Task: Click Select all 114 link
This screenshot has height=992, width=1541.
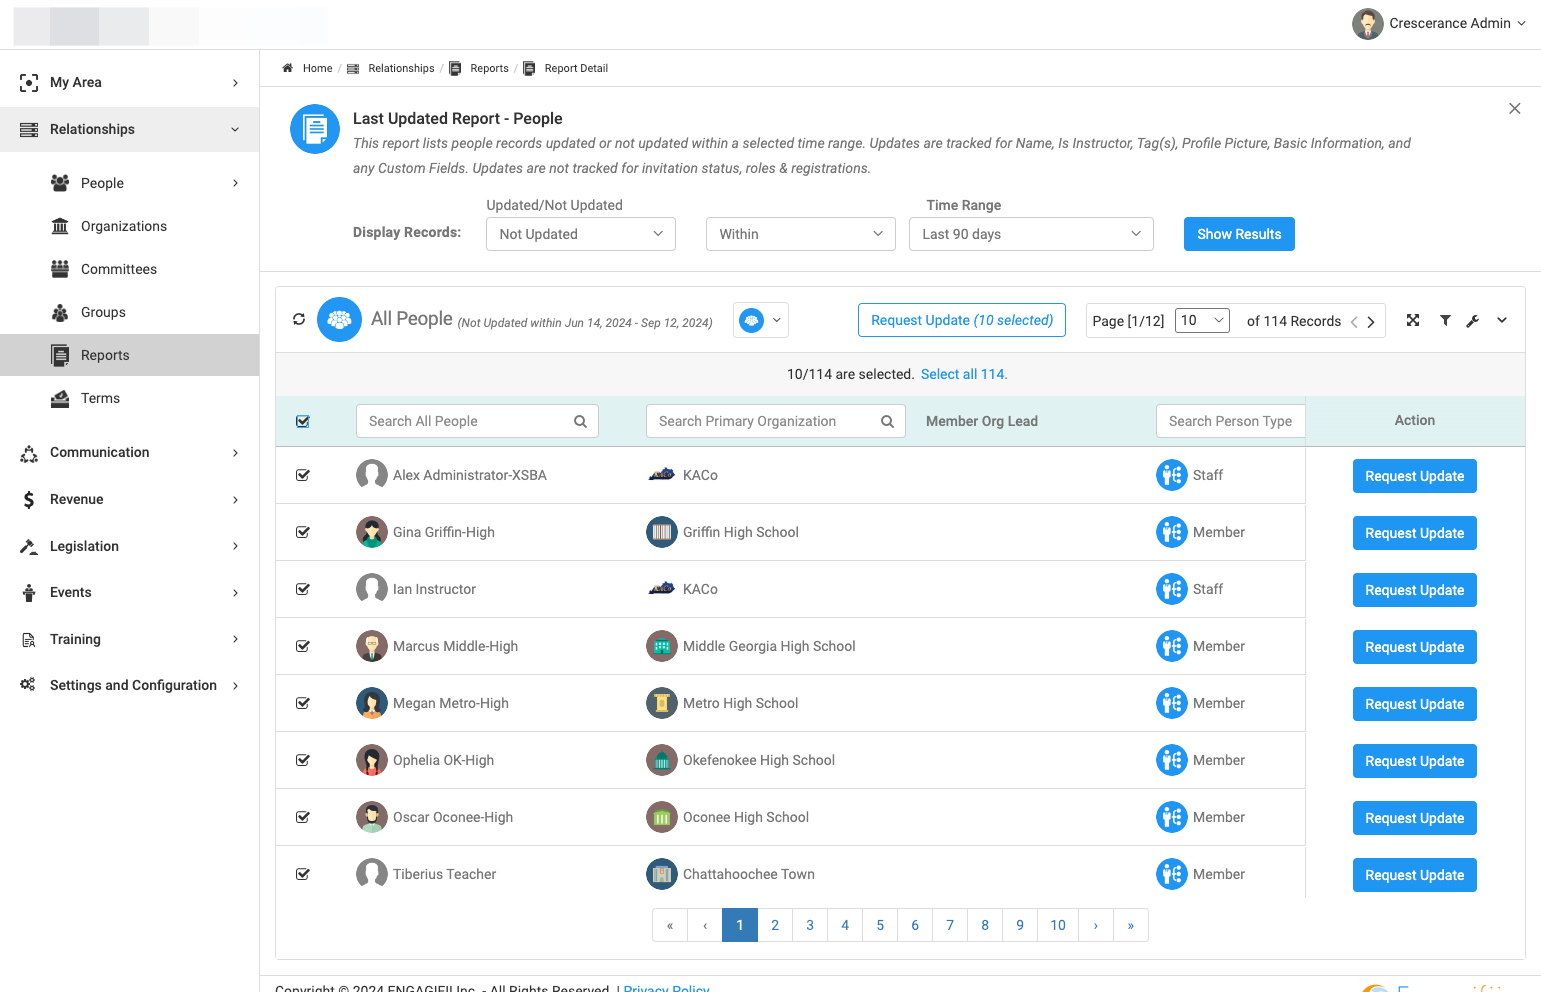Action: [x=964, y=374]
